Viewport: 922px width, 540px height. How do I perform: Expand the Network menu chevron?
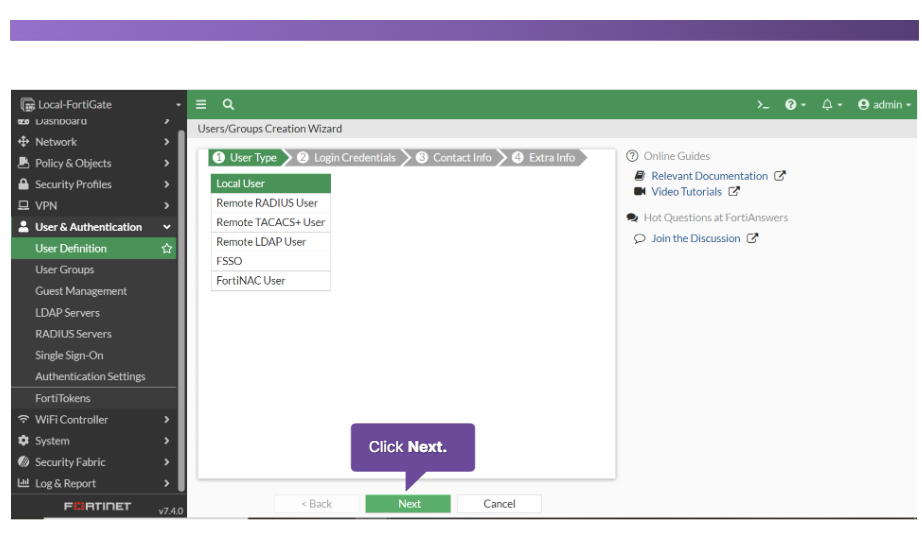(167, 142)
